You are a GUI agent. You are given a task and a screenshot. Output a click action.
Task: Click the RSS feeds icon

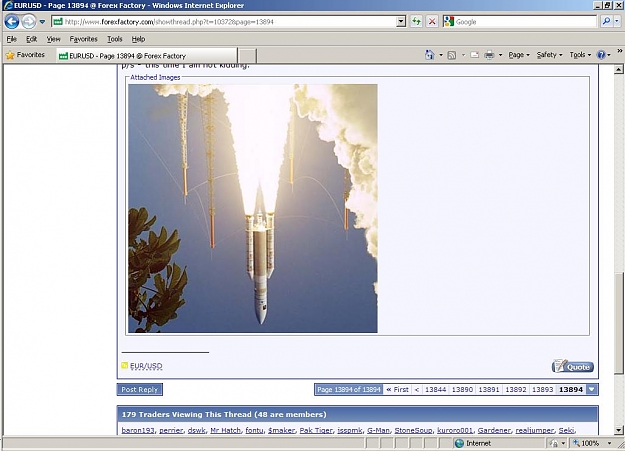452,55
